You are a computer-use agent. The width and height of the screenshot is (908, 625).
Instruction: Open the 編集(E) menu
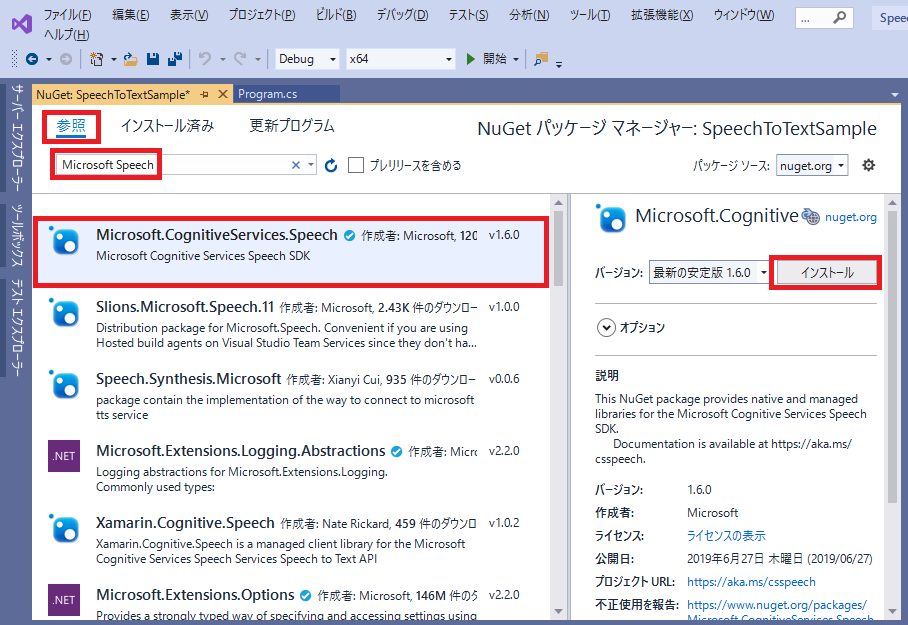130,15
